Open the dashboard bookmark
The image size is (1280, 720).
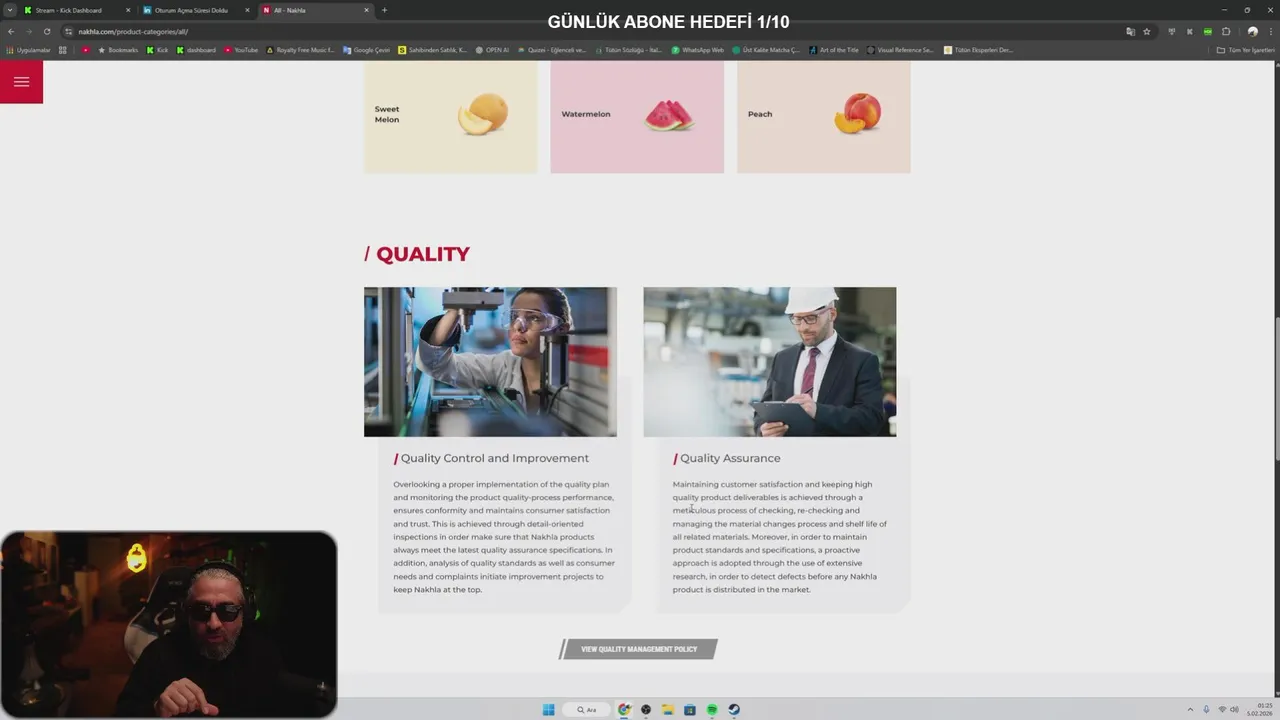tap(196, 50)
